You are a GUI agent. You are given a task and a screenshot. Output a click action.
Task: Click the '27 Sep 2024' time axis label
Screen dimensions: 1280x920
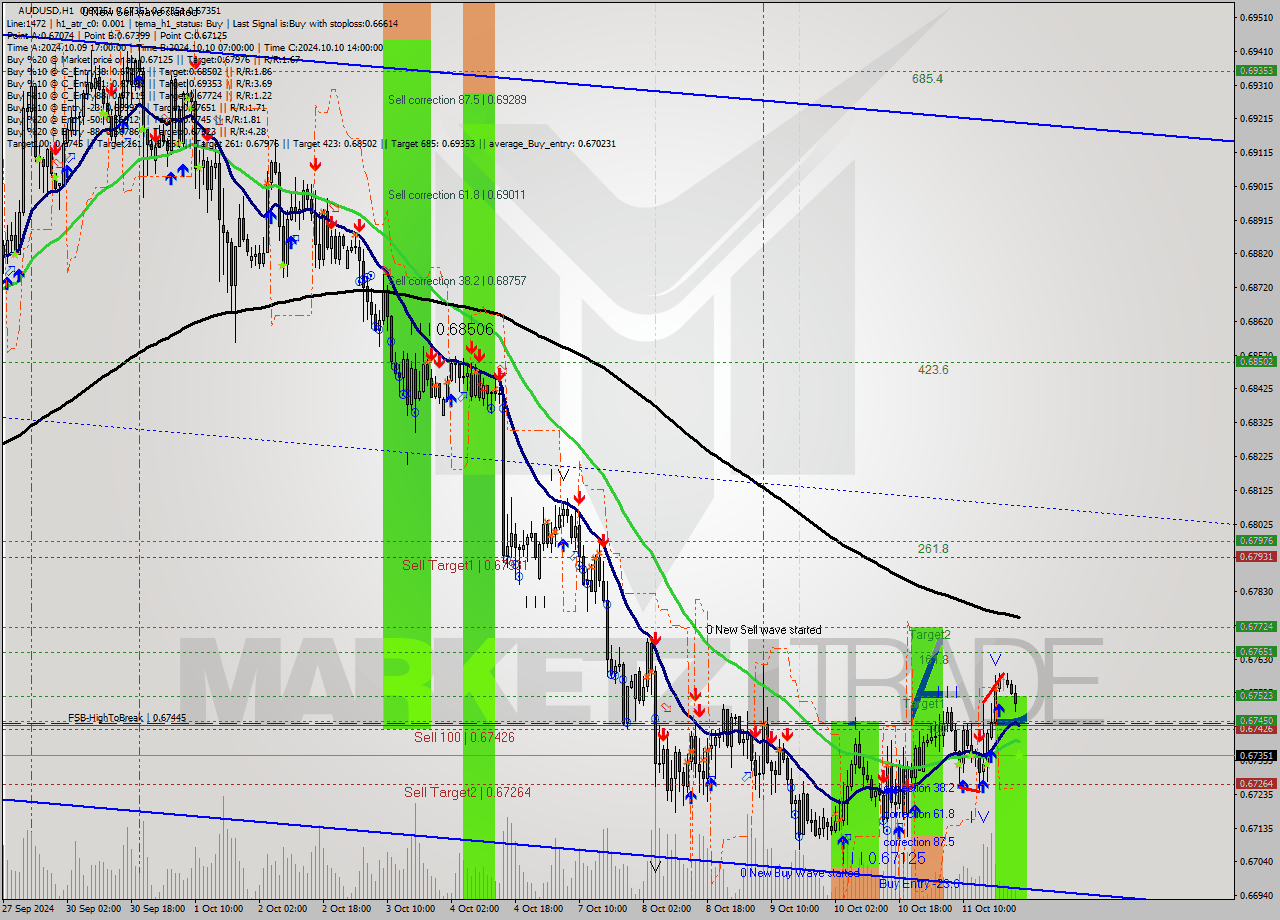point(30,909)
